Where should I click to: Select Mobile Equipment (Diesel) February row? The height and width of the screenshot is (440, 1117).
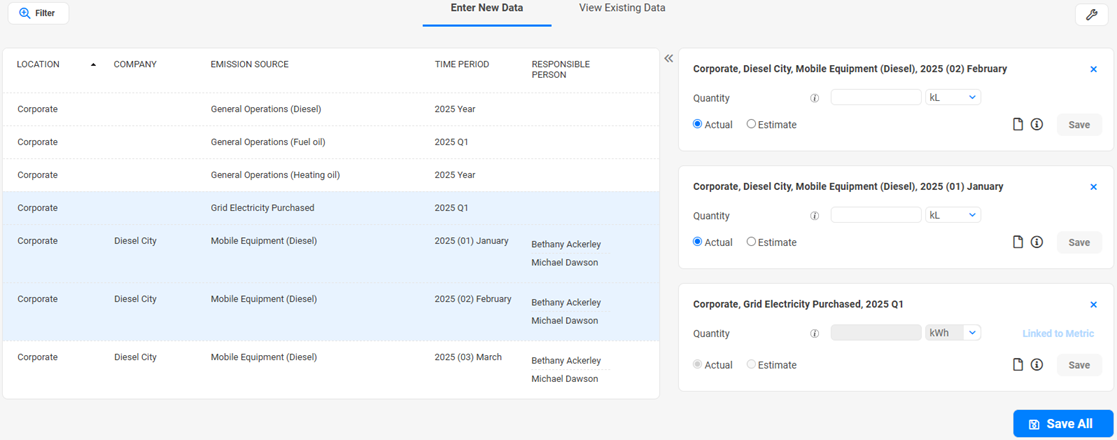pos(331,312)
